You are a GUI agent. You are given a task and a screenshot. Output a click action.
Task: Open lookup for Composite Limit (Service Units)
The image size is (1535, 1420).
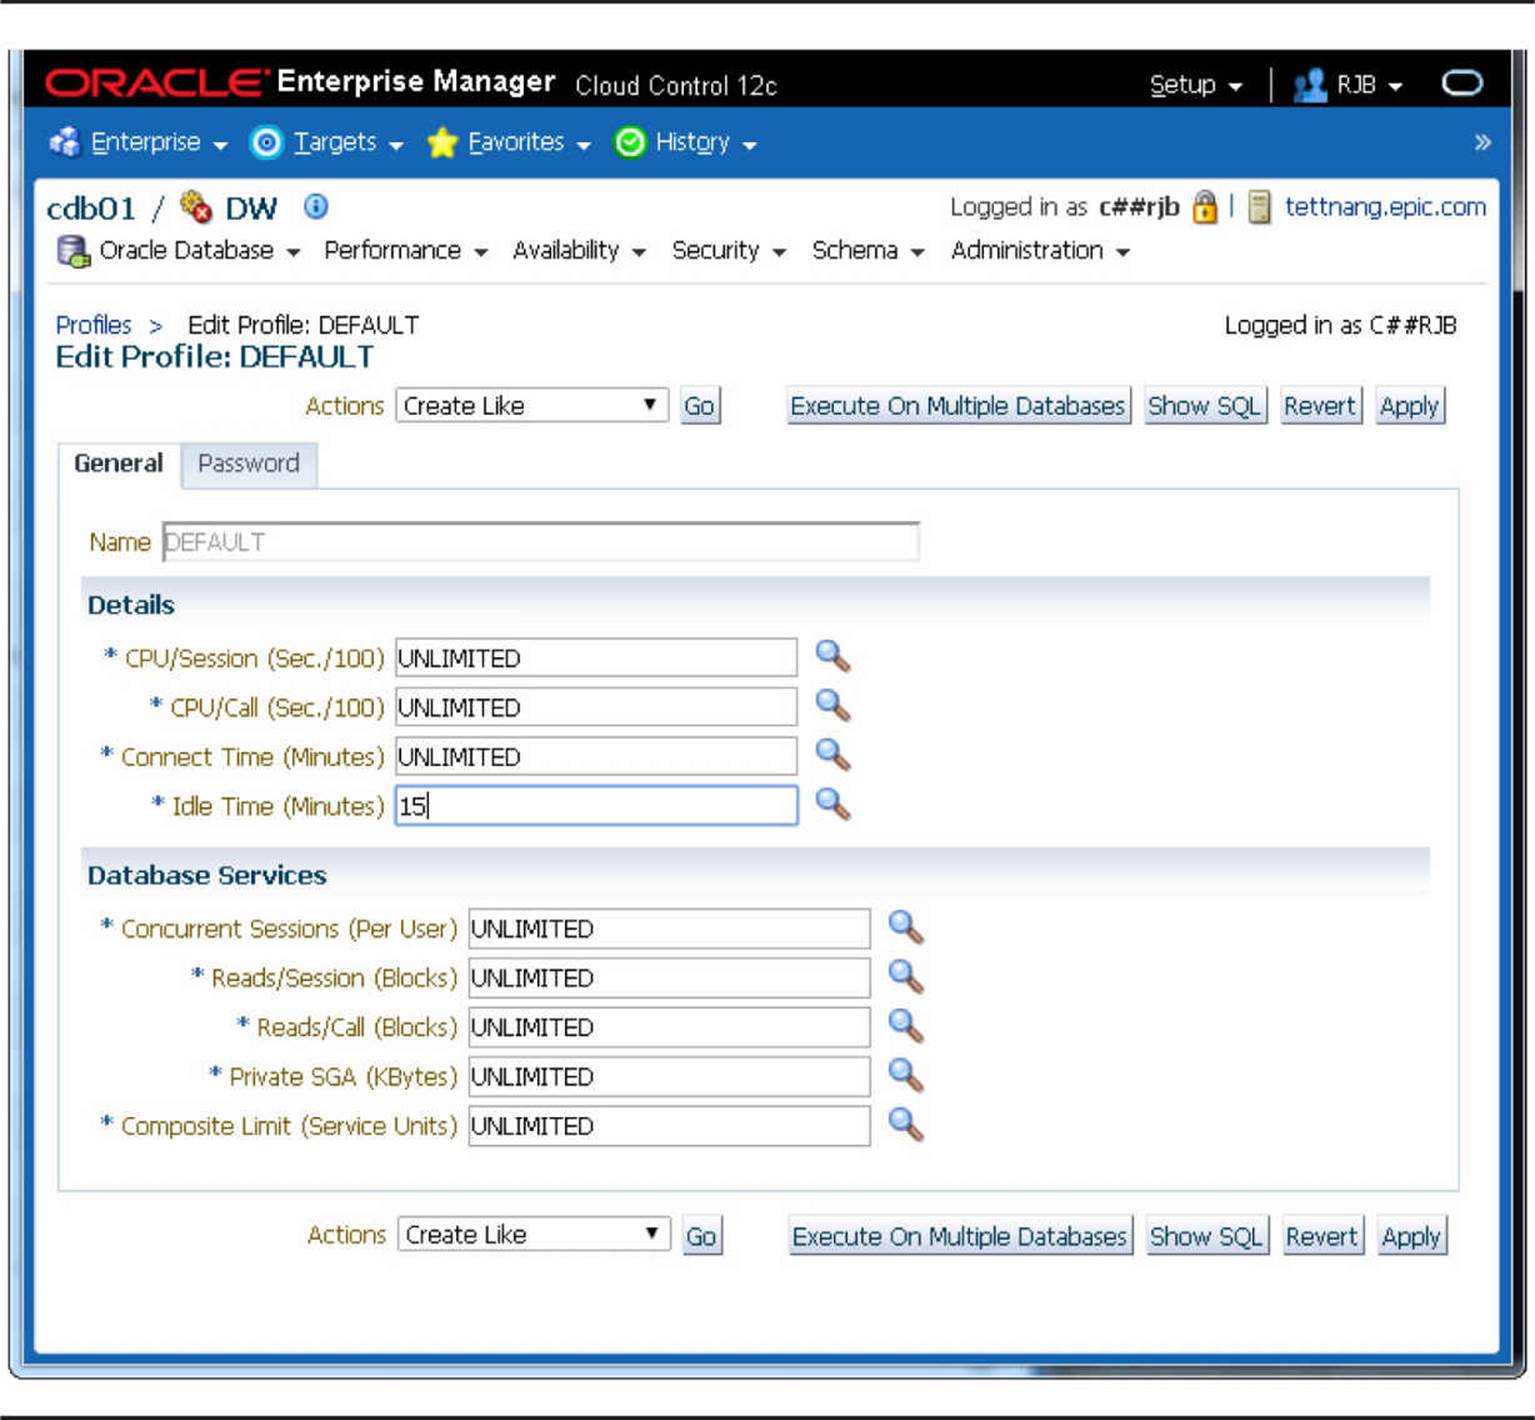point(905,1124)
